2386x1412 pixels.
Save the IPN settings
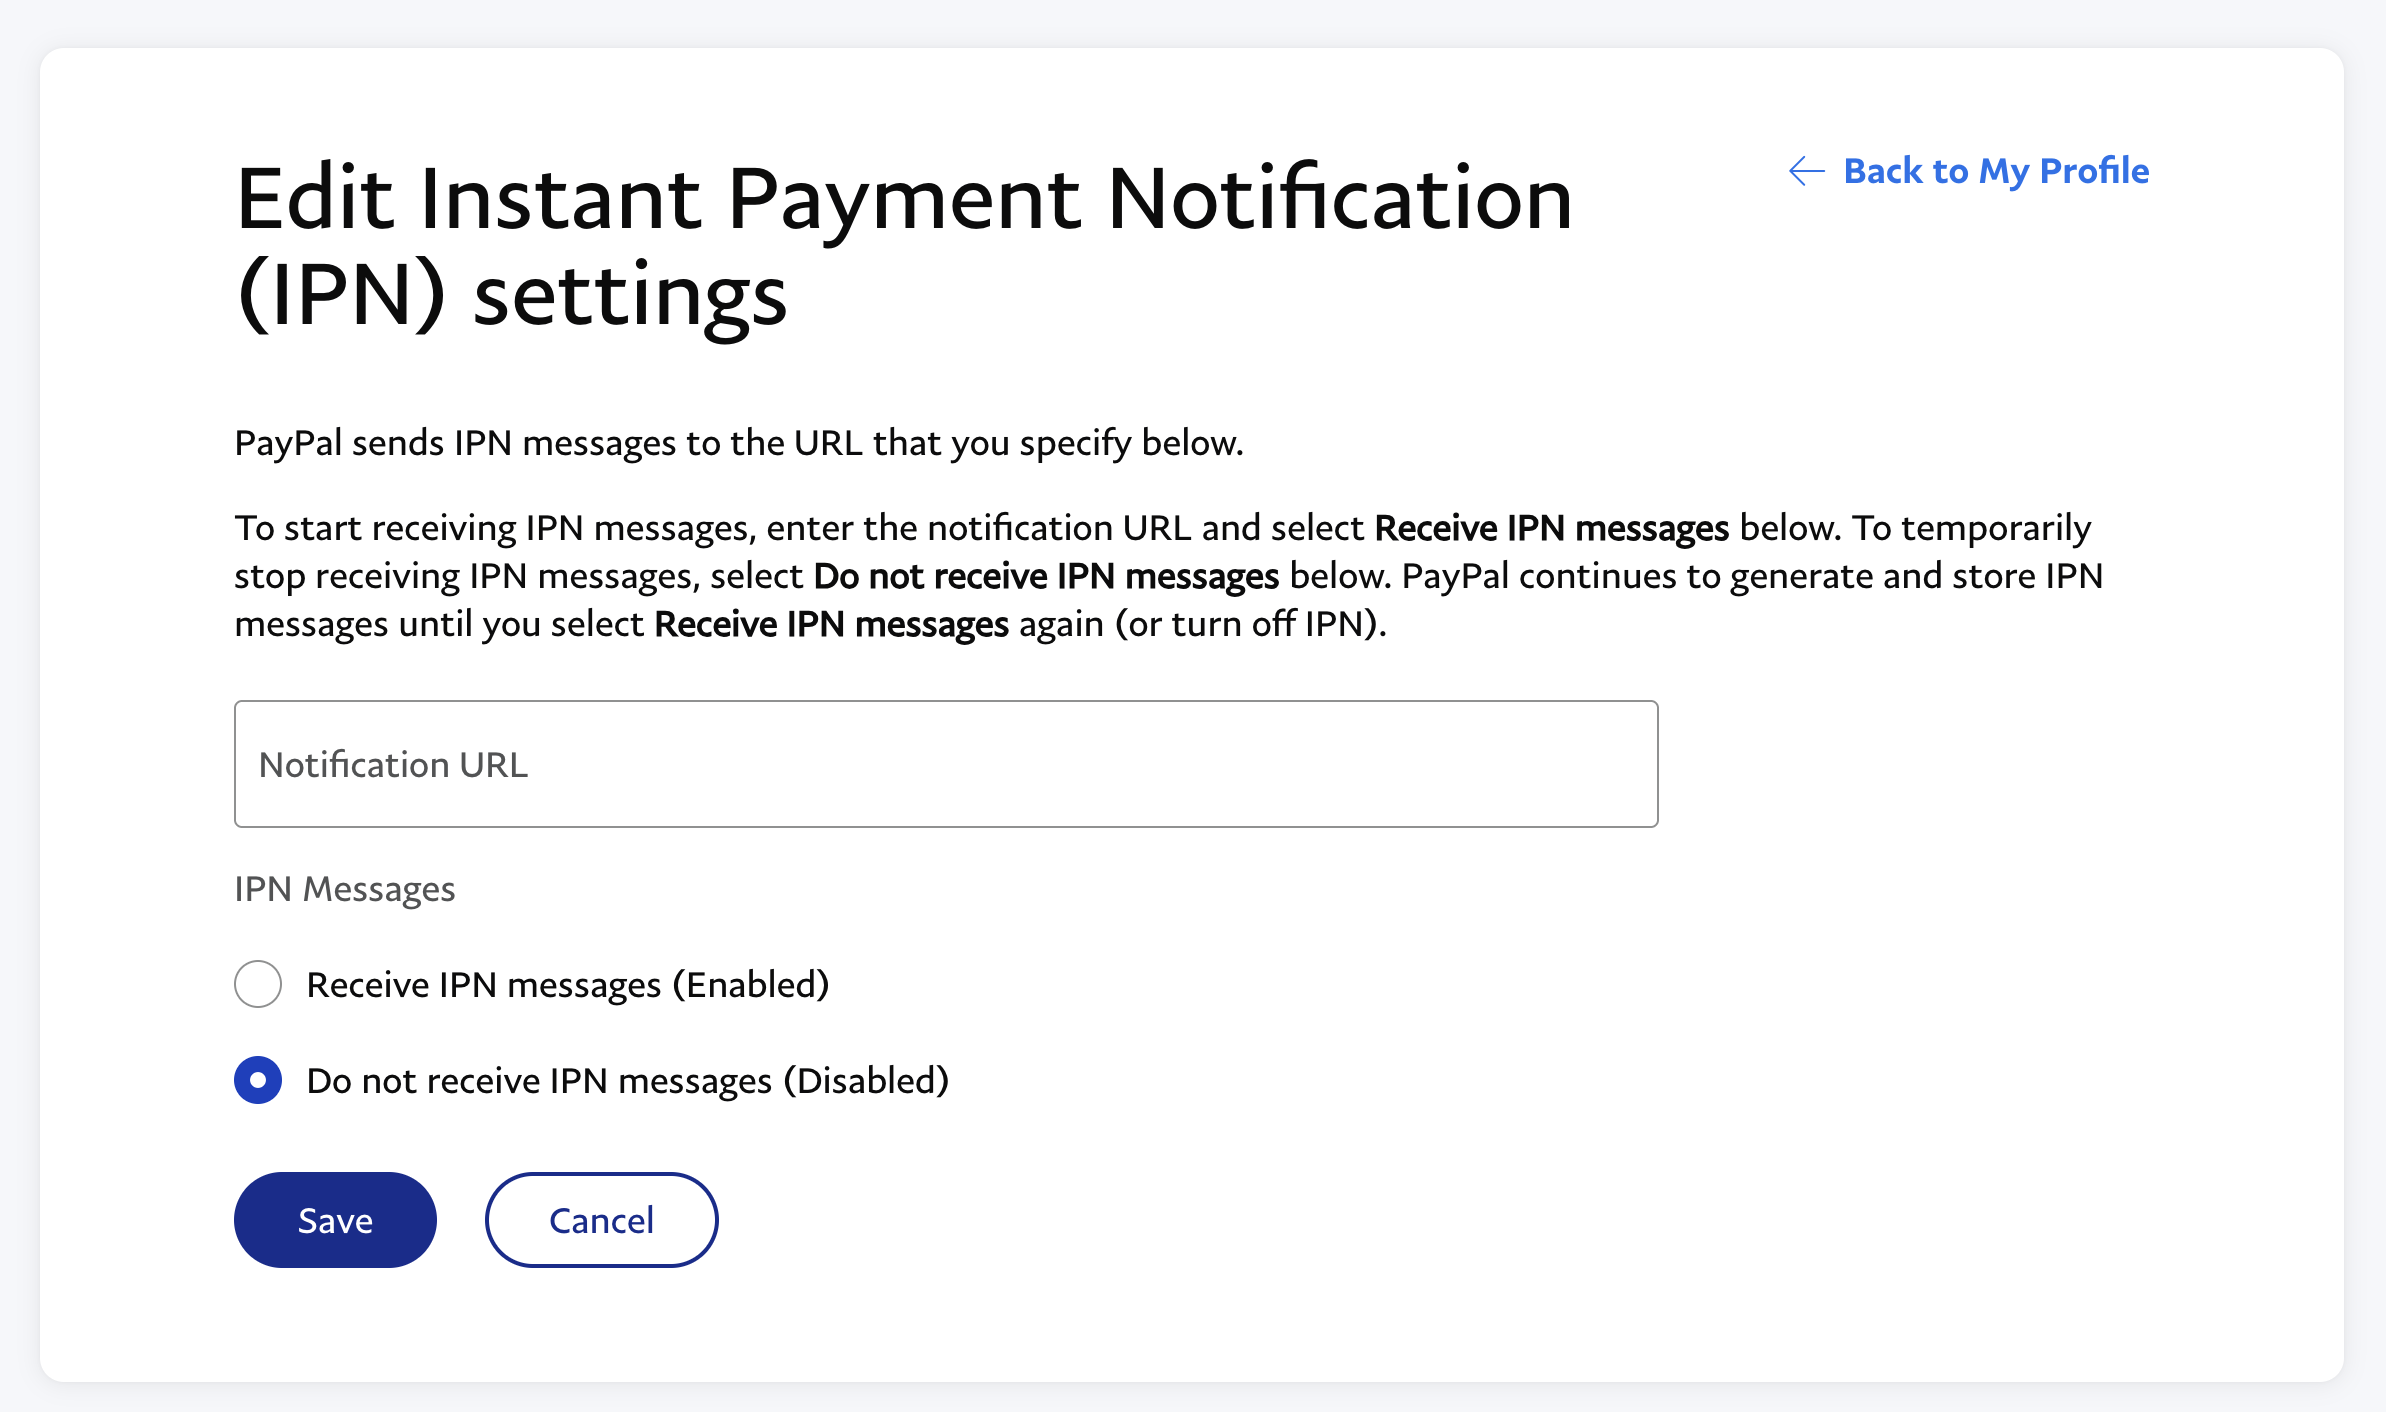pyautogui.click(x=334, y=1219)
